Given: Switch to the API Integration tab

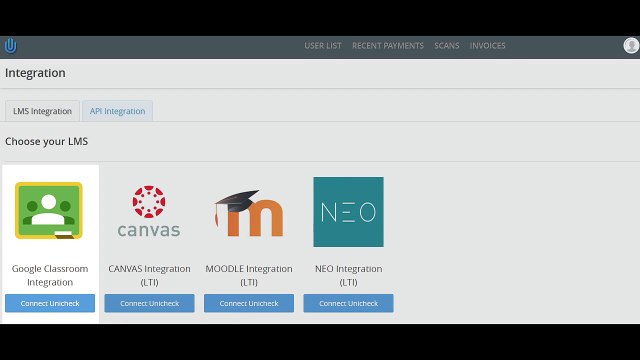Looking at the screenshot, I should pyautogui.click(x=118, y=111).
